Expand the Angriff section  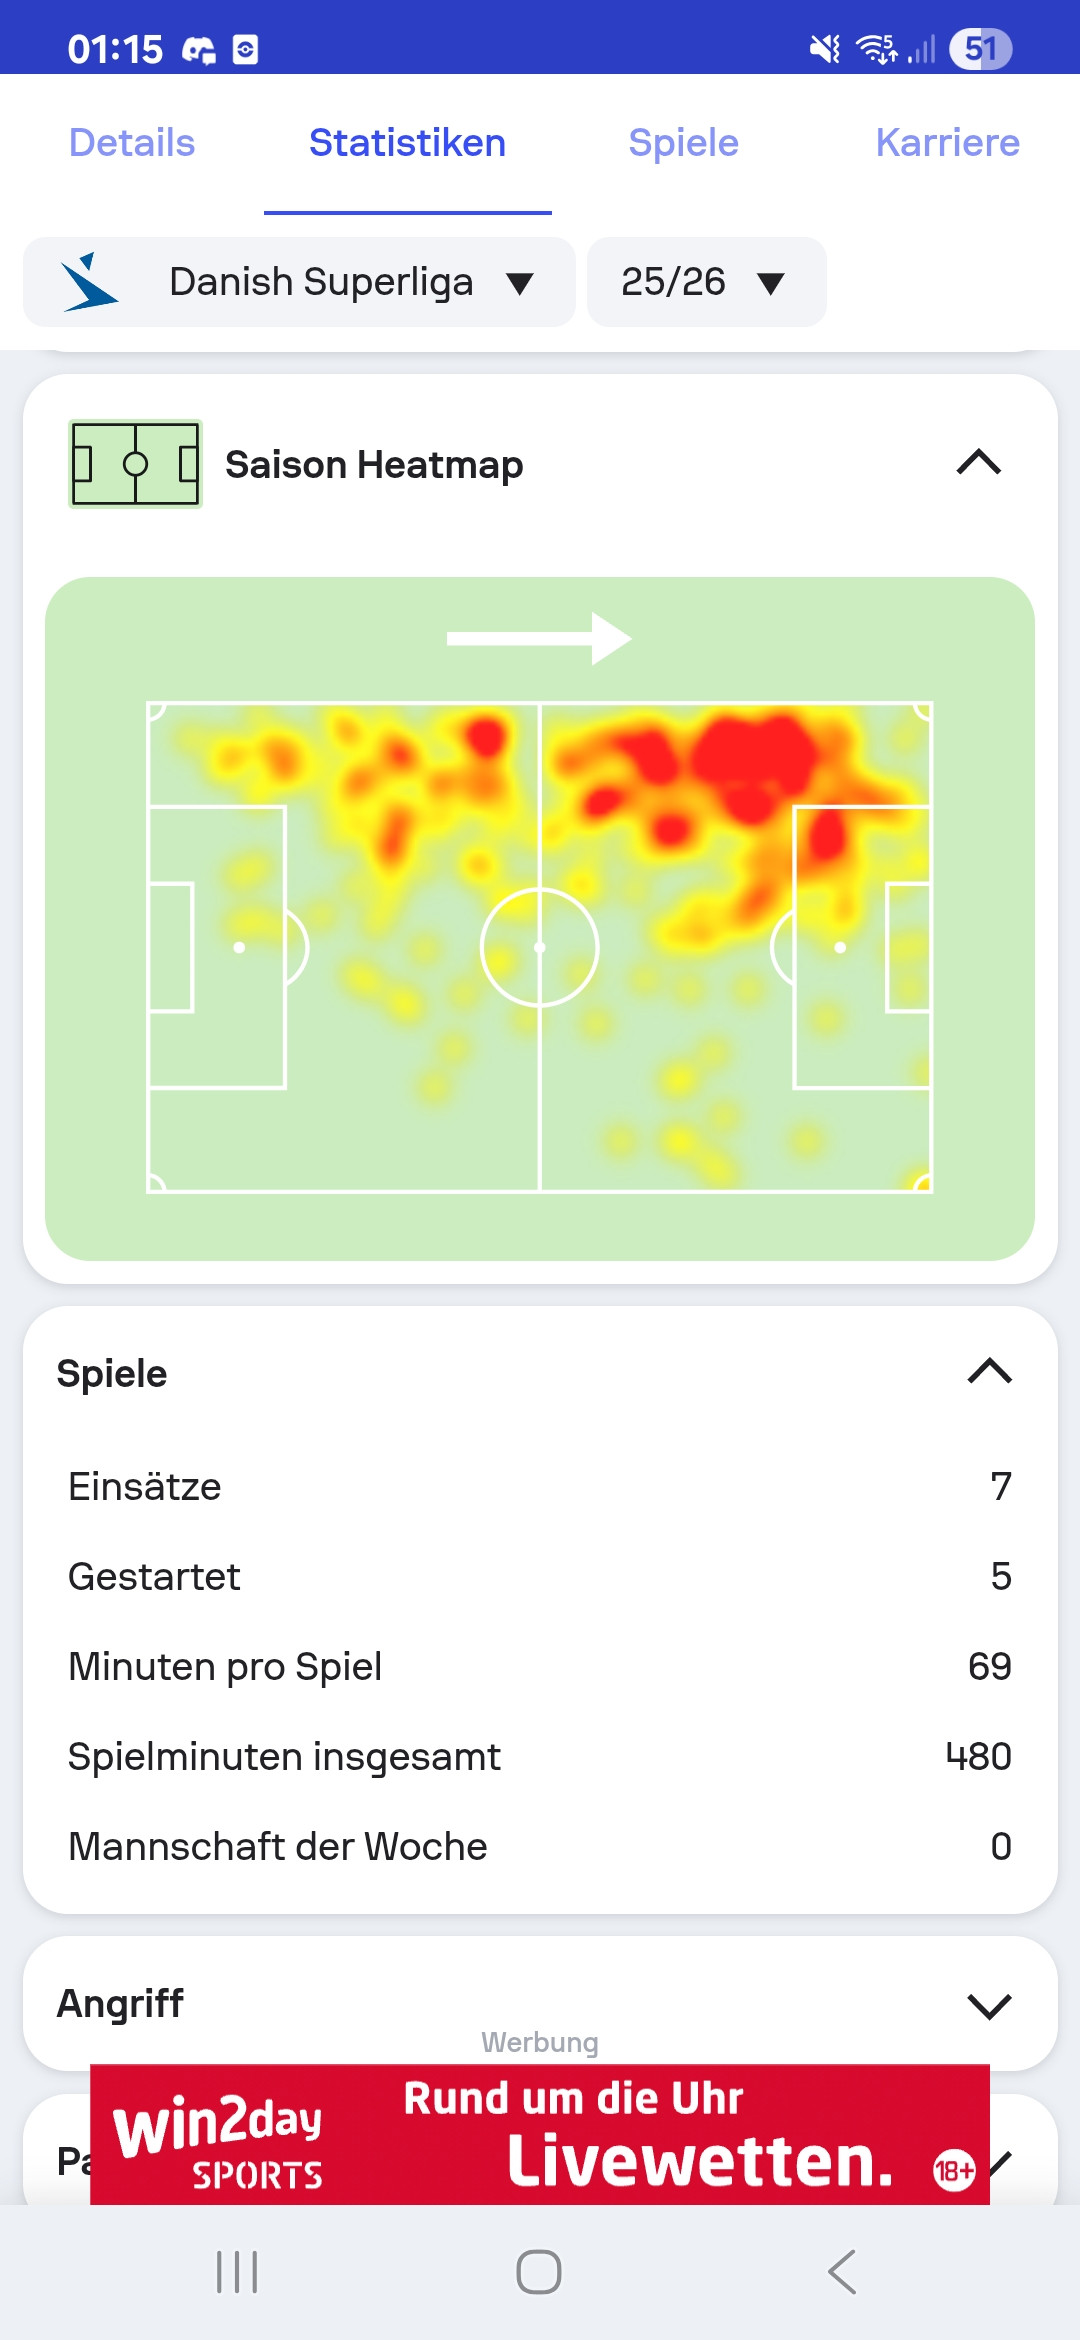(989, 2005)
